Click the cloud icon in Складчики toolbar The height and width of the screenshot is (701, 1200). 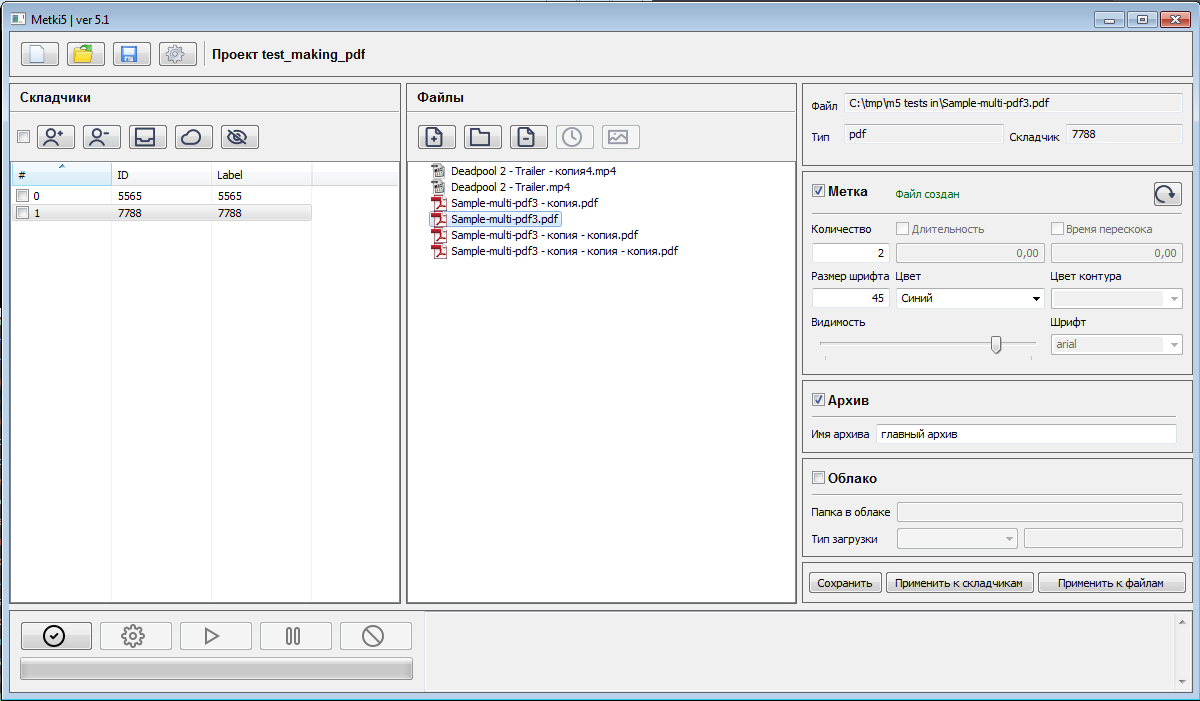coord(194,137)
